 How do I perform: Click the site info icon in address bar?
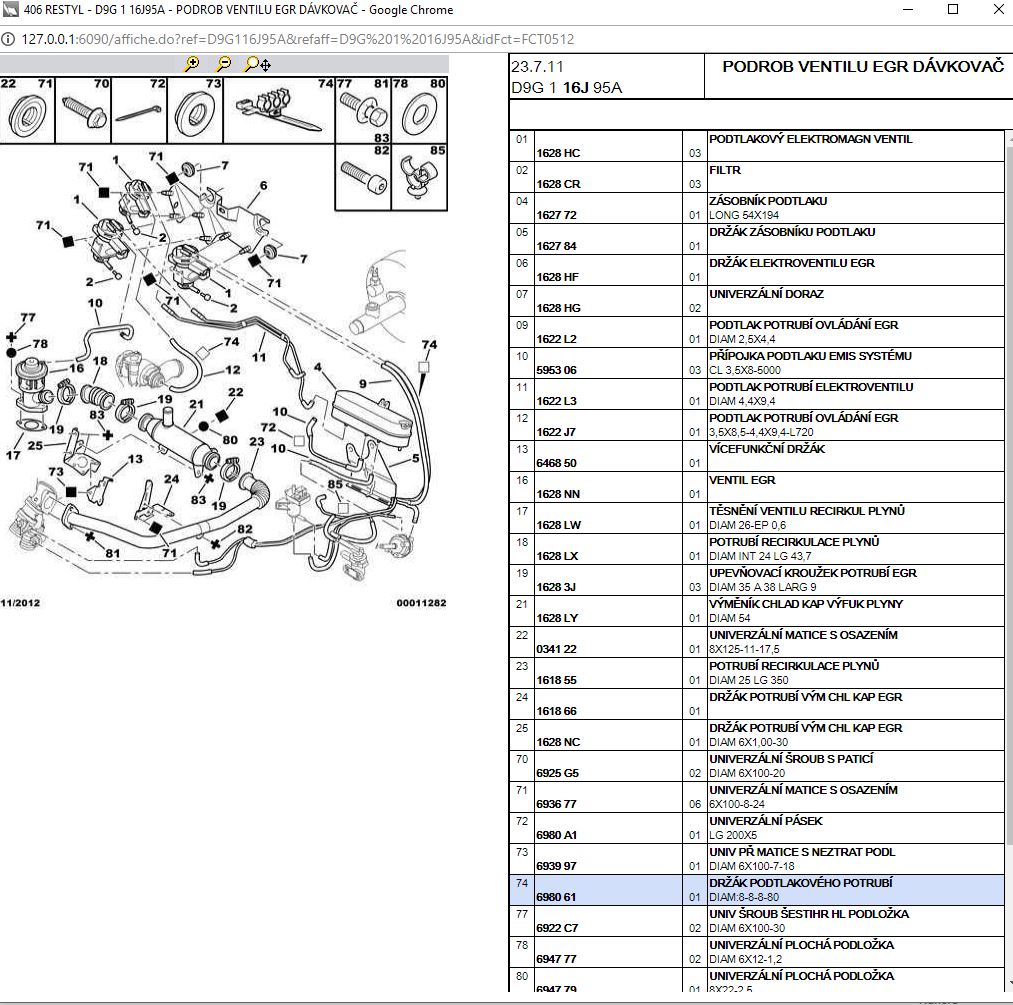[x=8, y=39]
